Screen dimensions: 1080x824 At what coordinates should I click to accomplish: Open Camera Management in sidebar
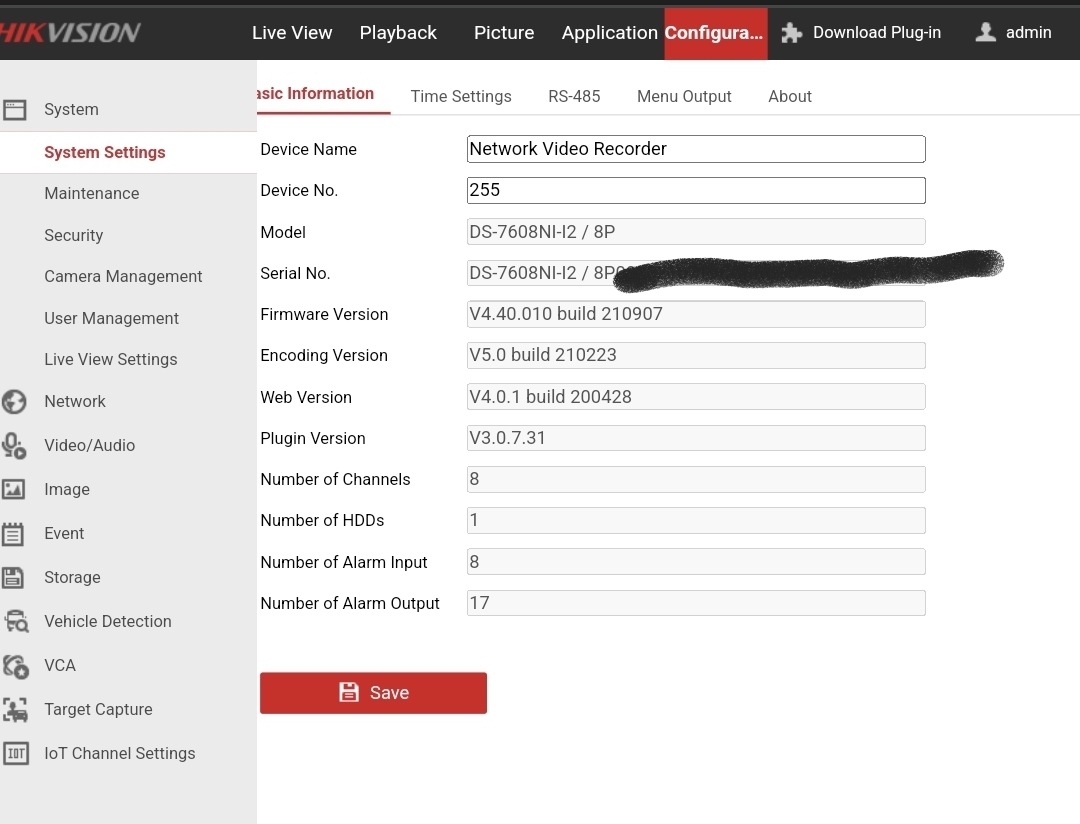point(123,277)
